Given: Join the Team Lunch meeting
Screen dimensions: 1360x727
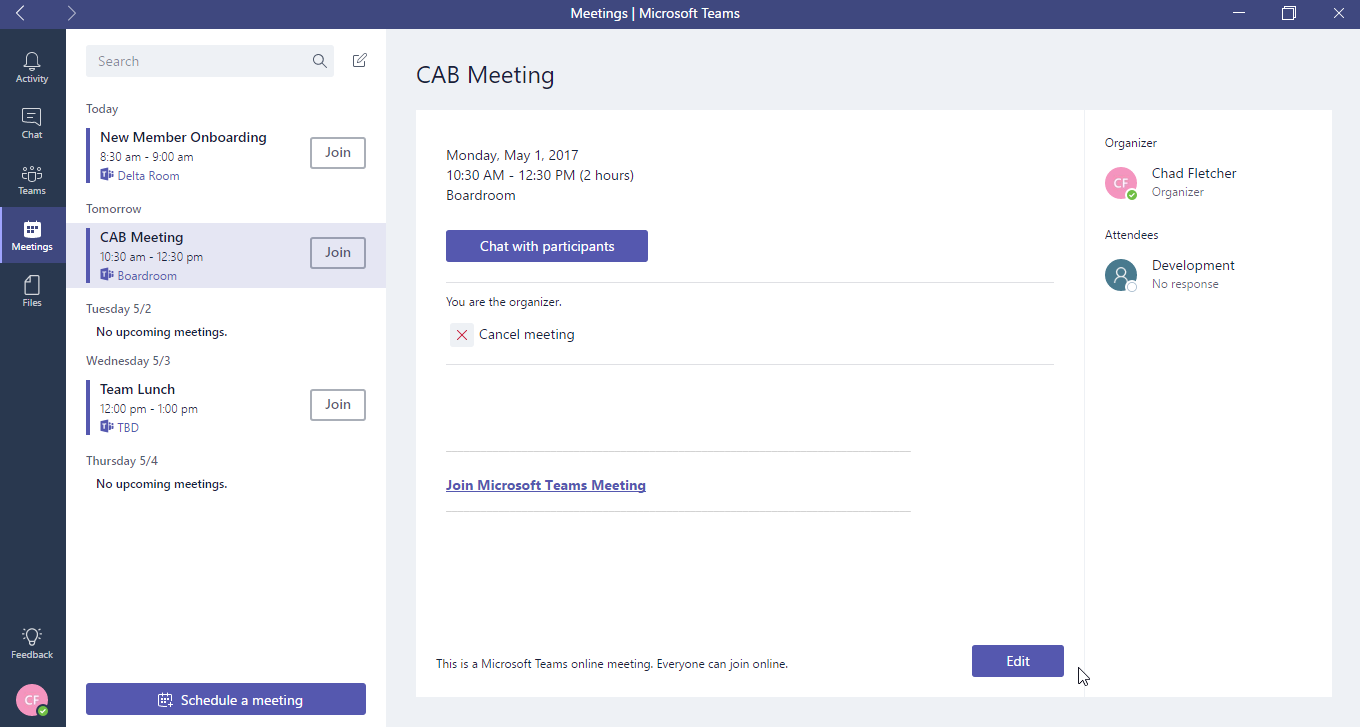Looking at the screenshot, I should coord(338,405).
